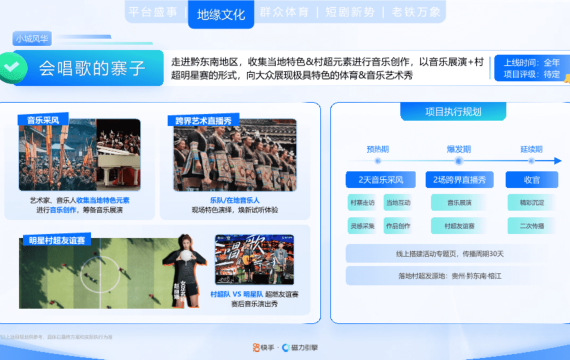Viewport: 570px width, 360px height.
Task: Click the 项目执行规划 panel header
Action: [453, 112]
